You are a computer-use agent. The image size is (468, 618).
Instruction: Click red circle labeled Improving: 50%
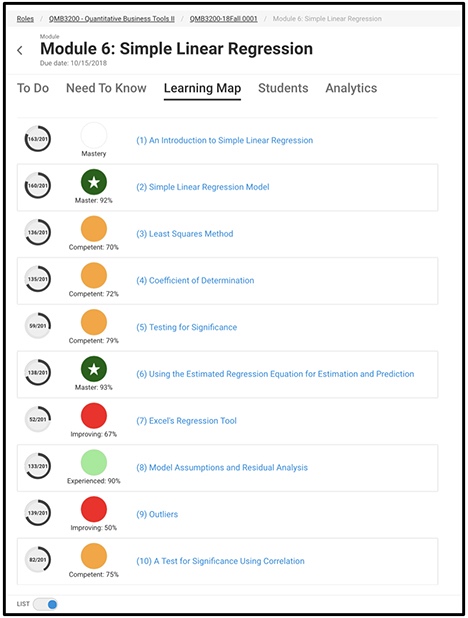coord(94,509)
